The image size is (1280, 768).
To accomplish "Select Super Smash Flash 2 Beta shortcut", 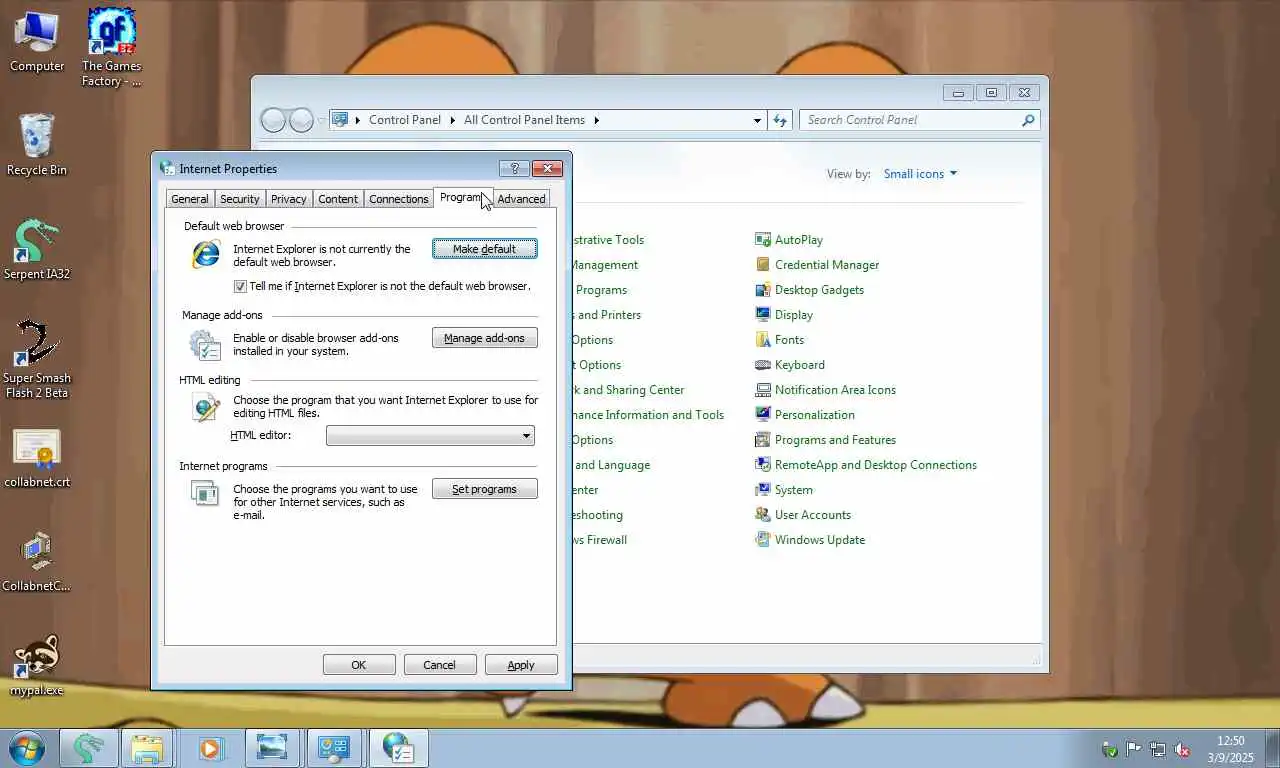I will pyautogui.click(x=37, y=359).
